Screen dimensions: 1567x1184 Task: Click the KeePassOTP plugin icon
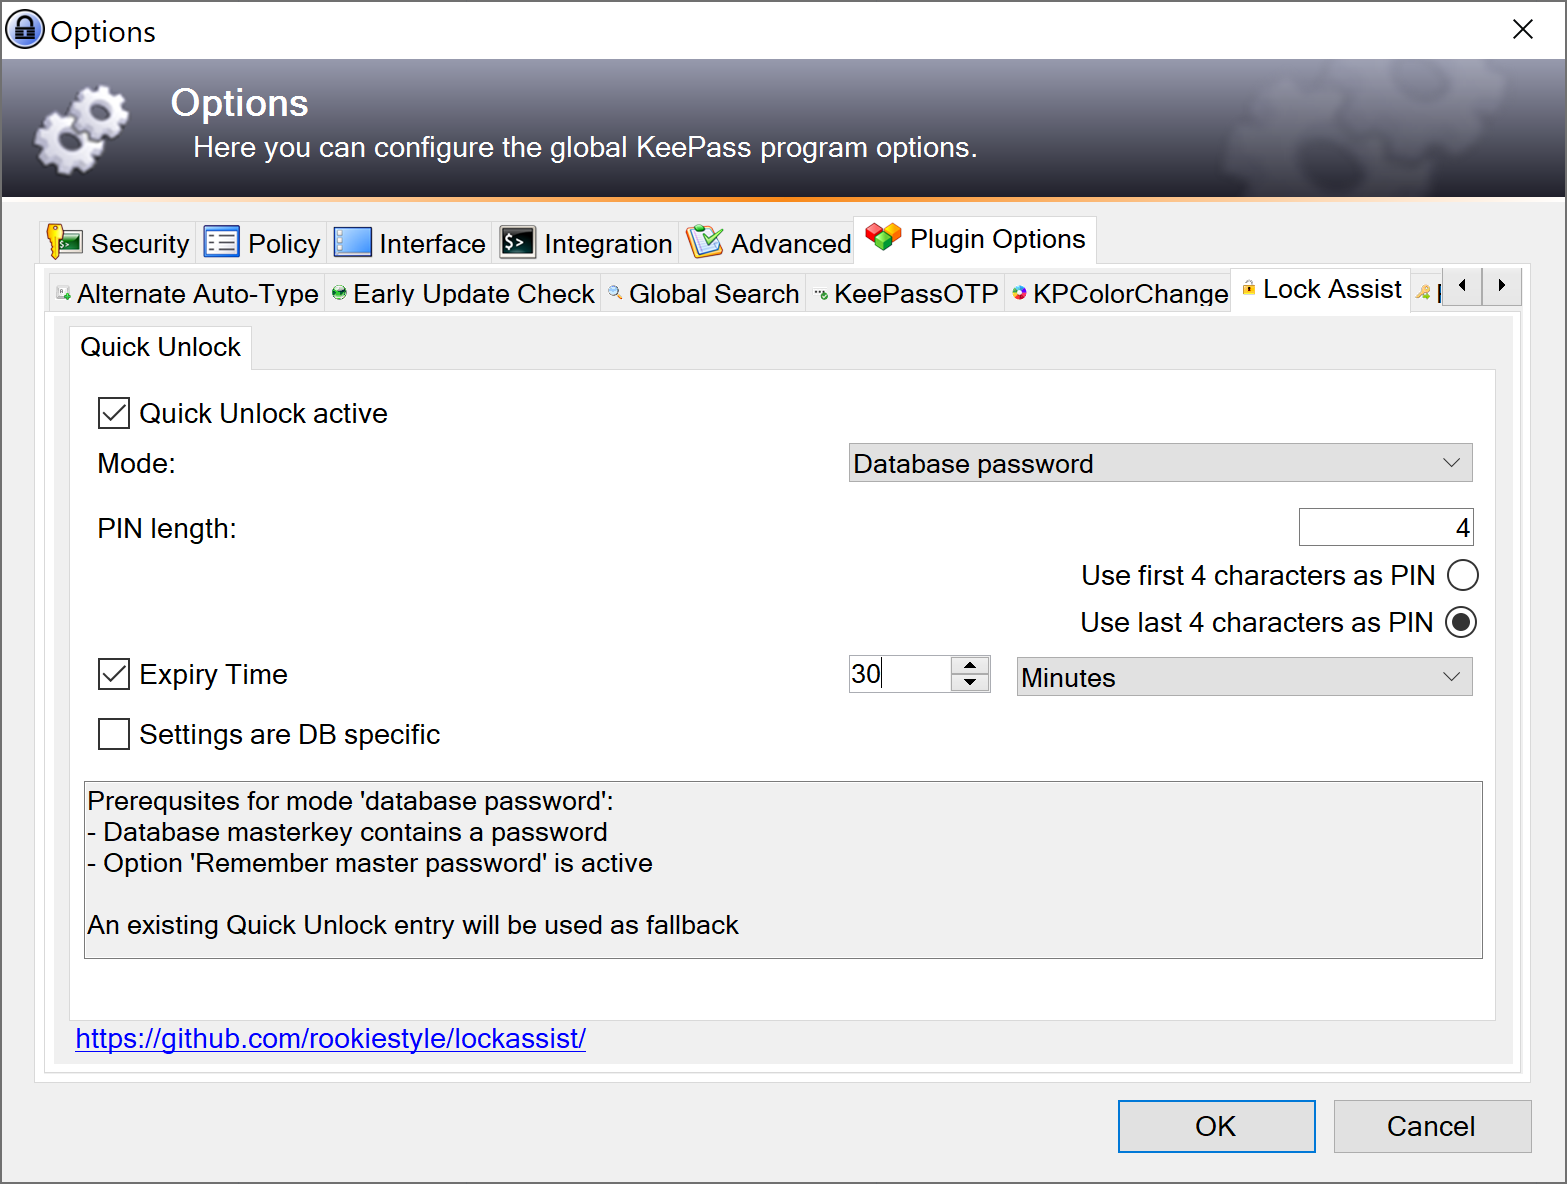click(821, 294)
